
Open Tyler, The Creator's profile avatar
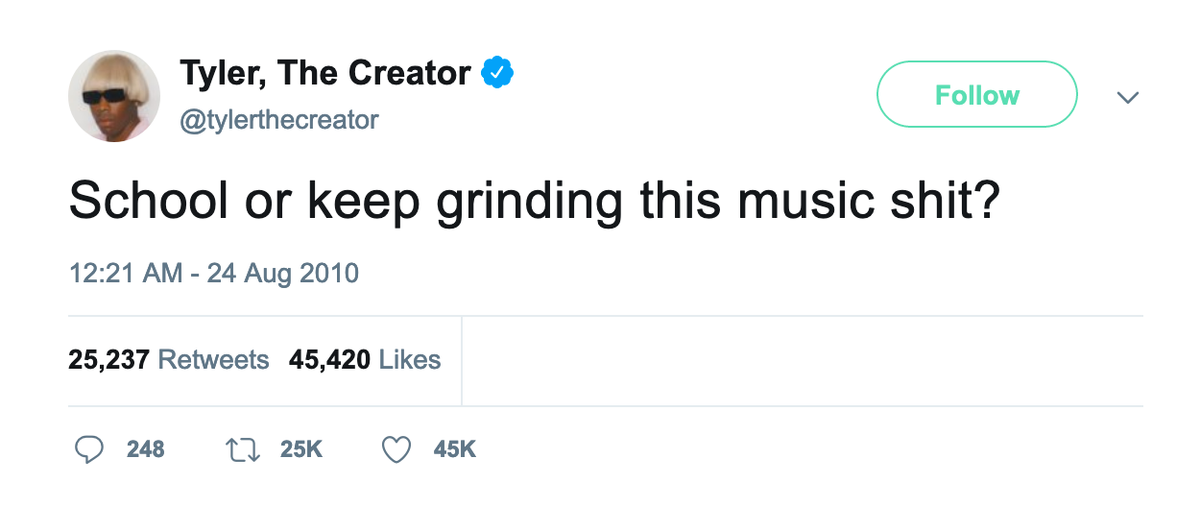114,96
